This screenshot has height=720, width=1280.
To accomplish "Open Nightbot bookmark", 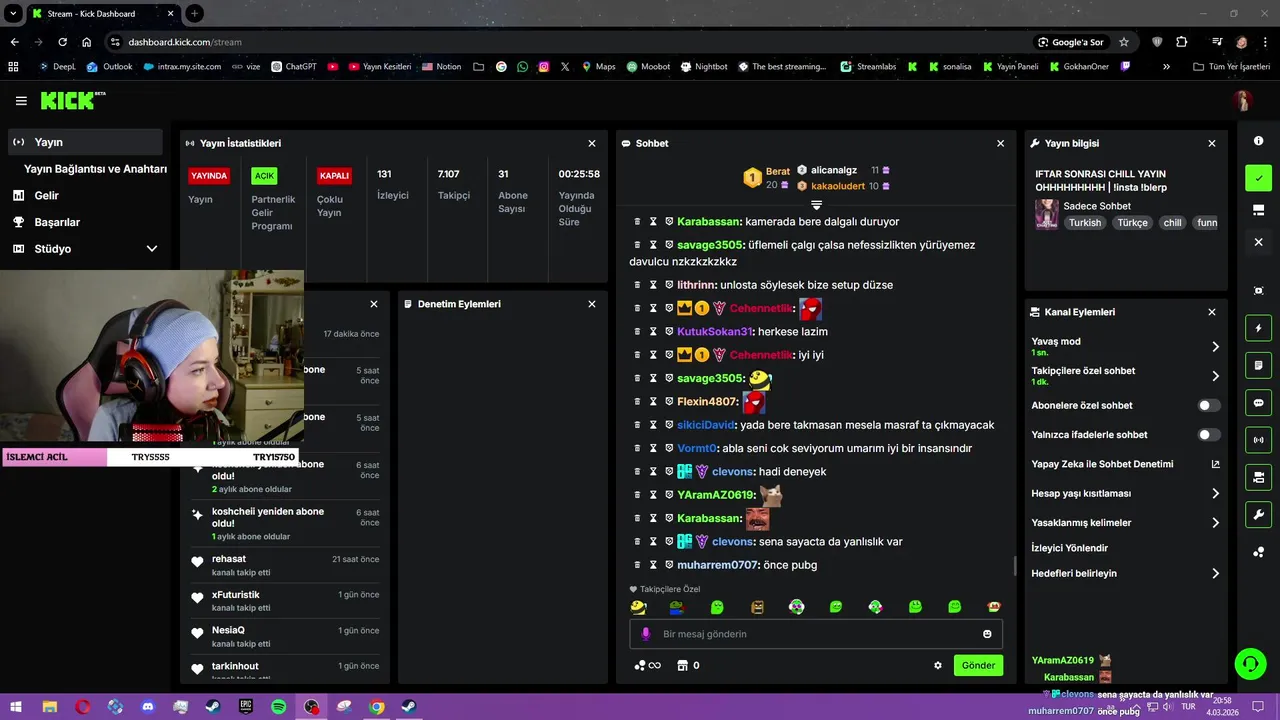I will pyautogui.click(x=704, y=67).
